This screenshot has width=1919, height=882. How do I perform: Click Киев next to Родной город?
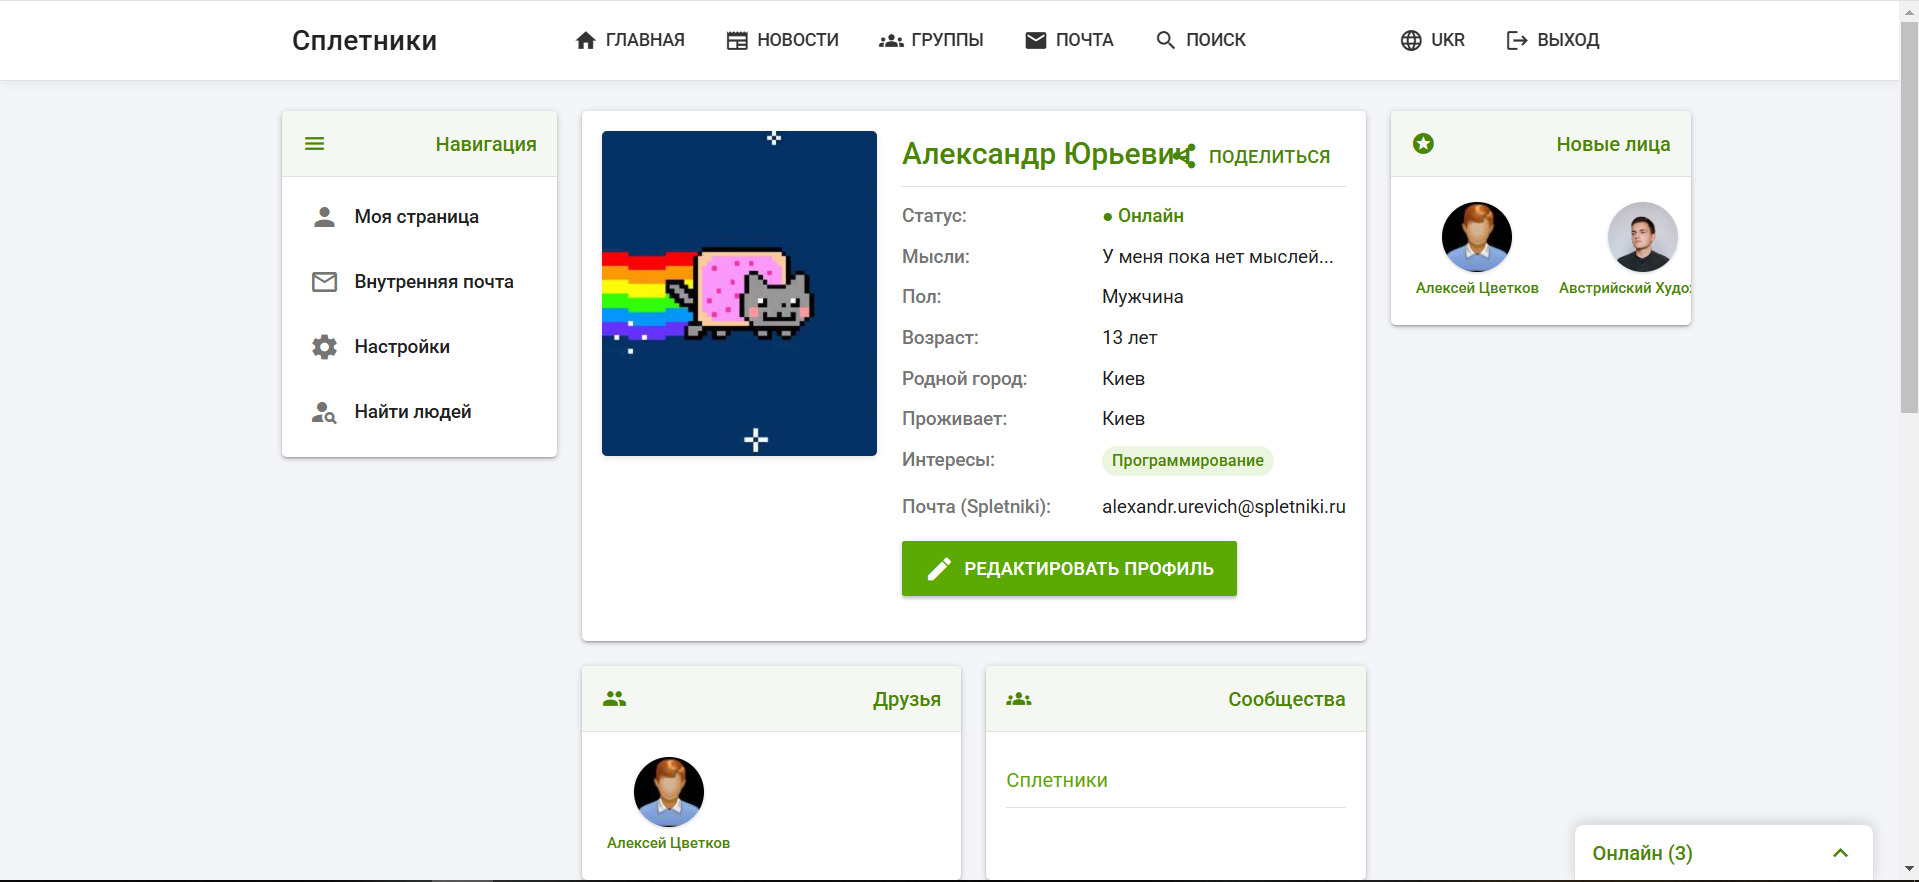(1123, 379)
